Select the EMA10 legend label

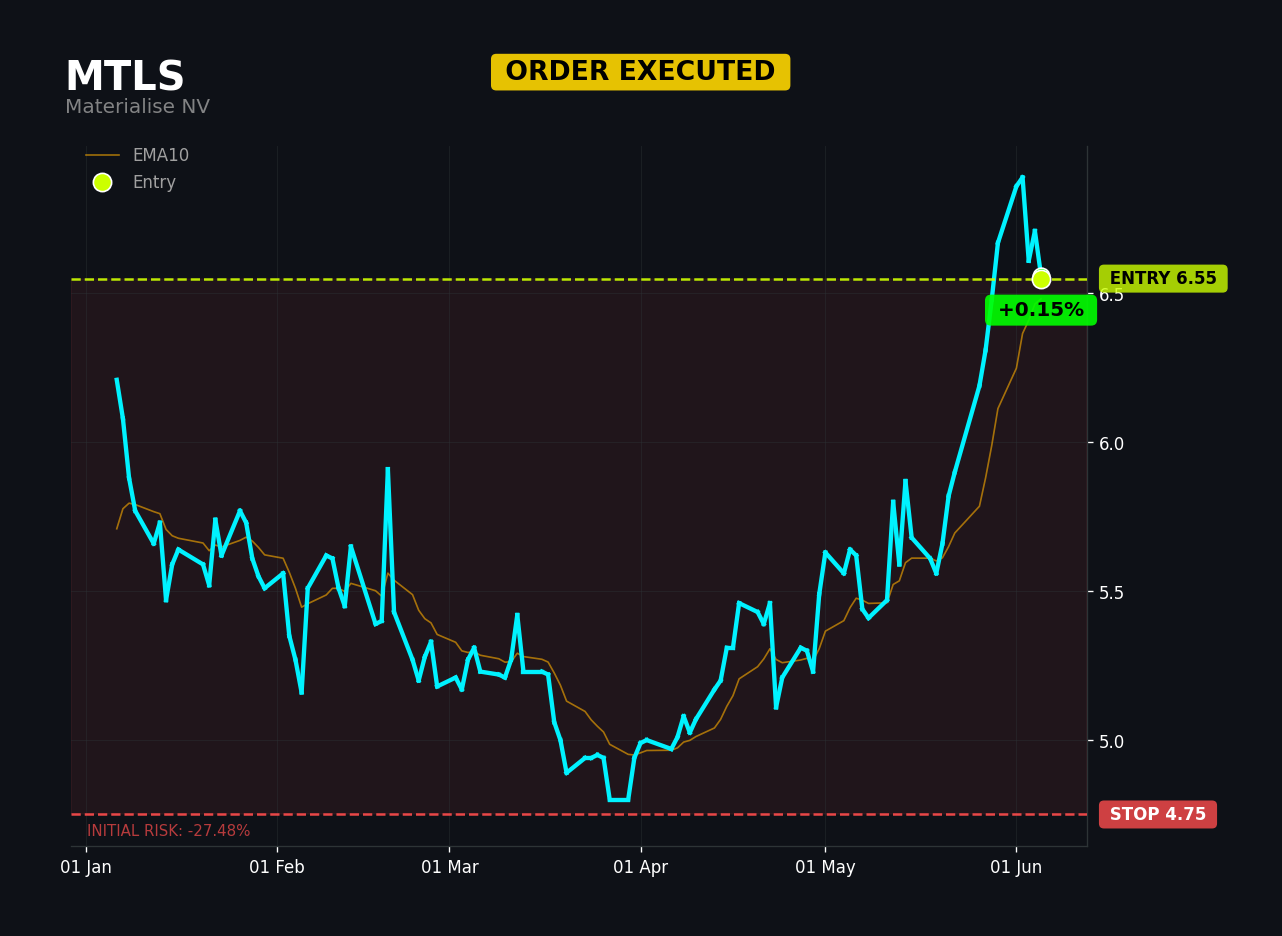(x=160, y=156)
